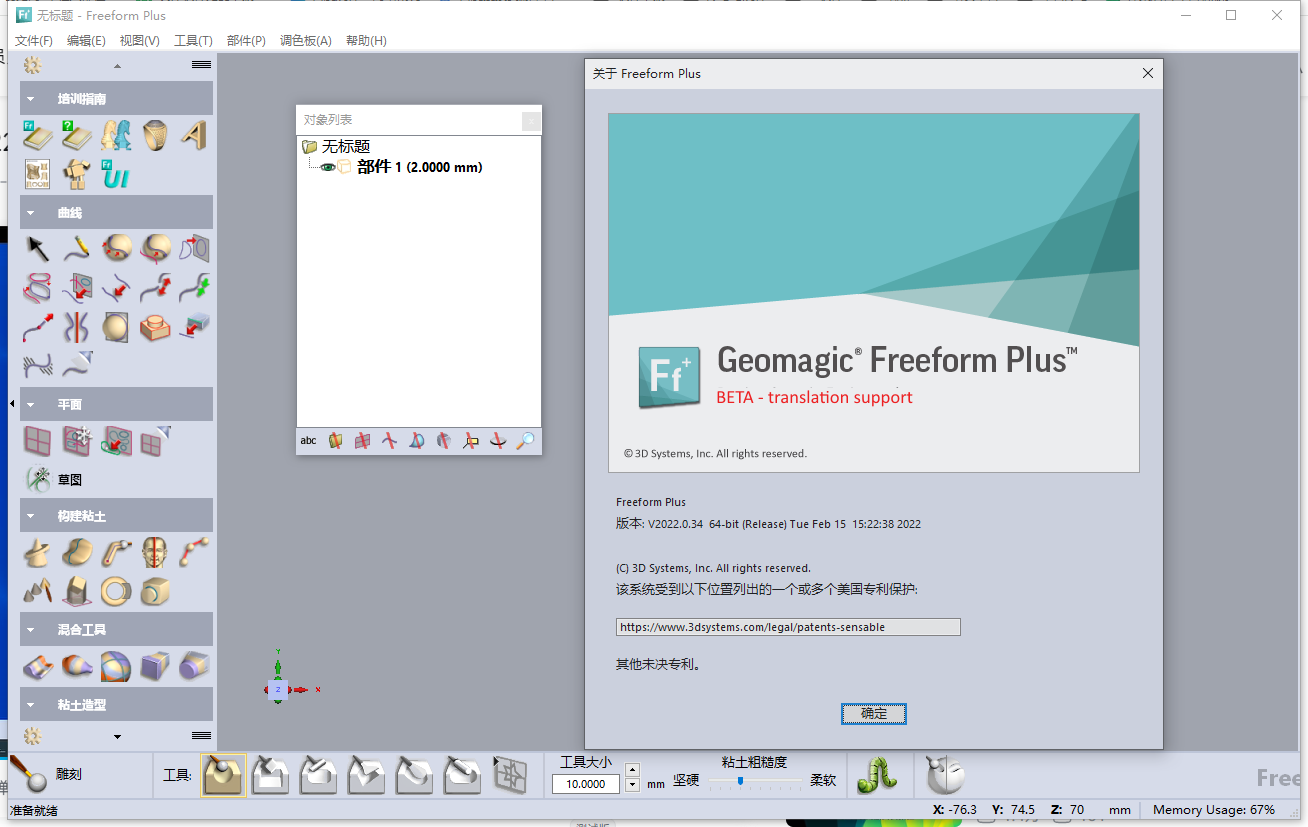Image resolution: width=1308 pixels, height=827 pixels.
Task: Open the gold letter A tutorial icon
Action: pos(193,135)
